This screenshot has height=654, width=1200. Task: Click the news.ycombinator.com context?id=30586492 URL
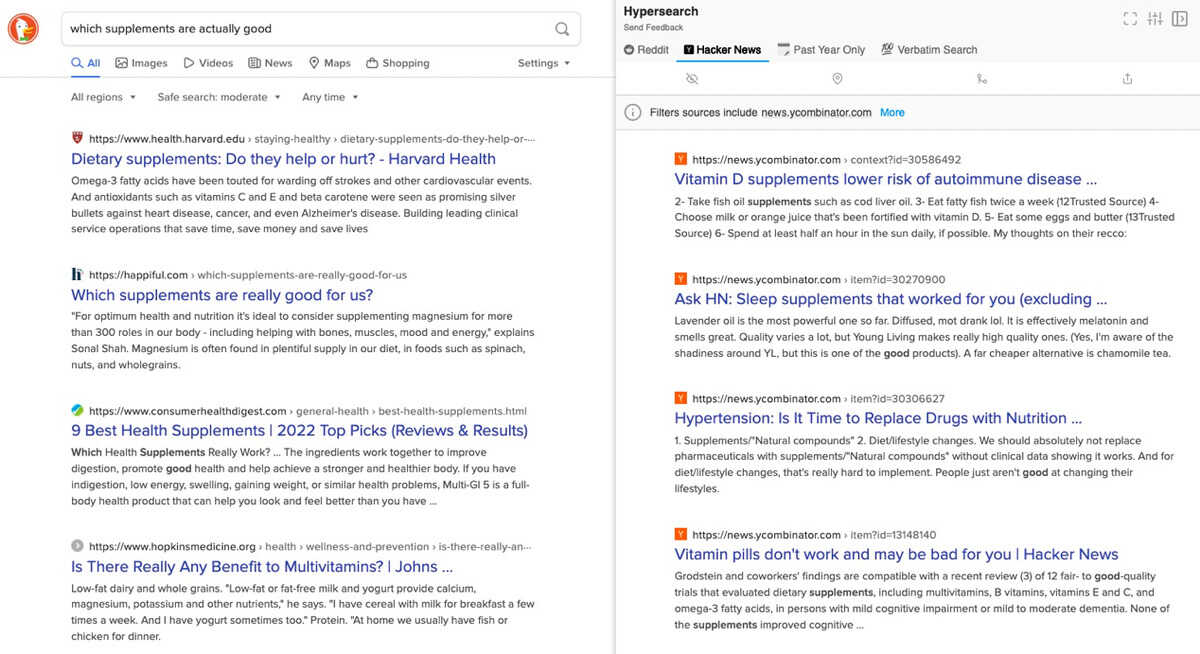[826, 159]
